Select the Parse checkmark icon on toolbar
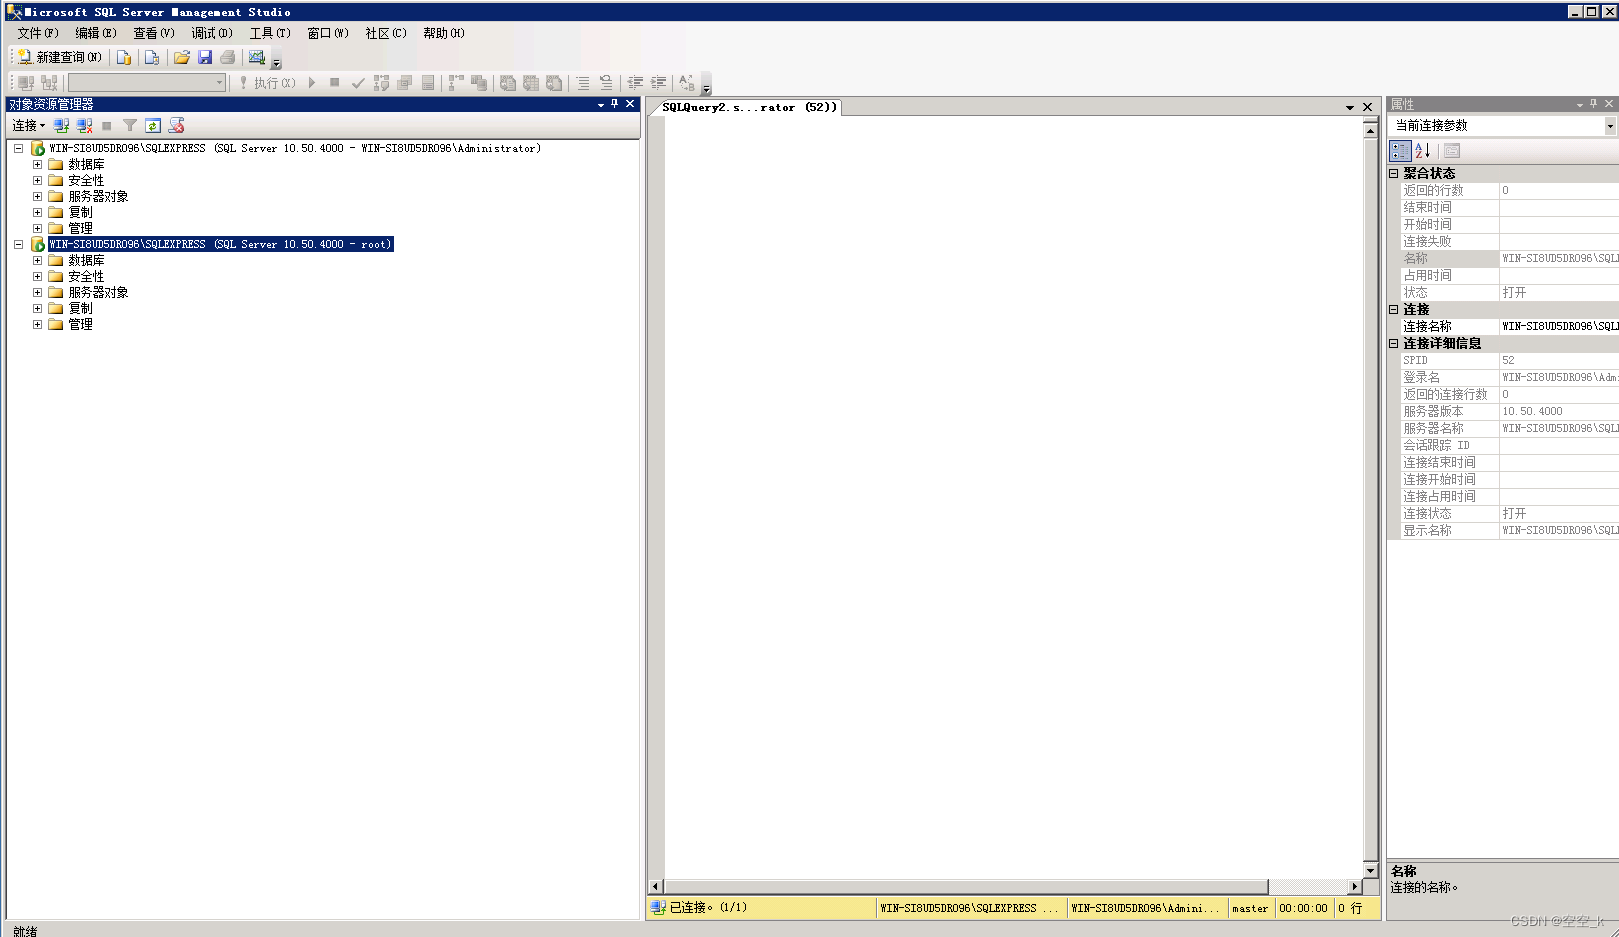The width and height of the screenshot is (1619, 937). (x=358, y=82)
